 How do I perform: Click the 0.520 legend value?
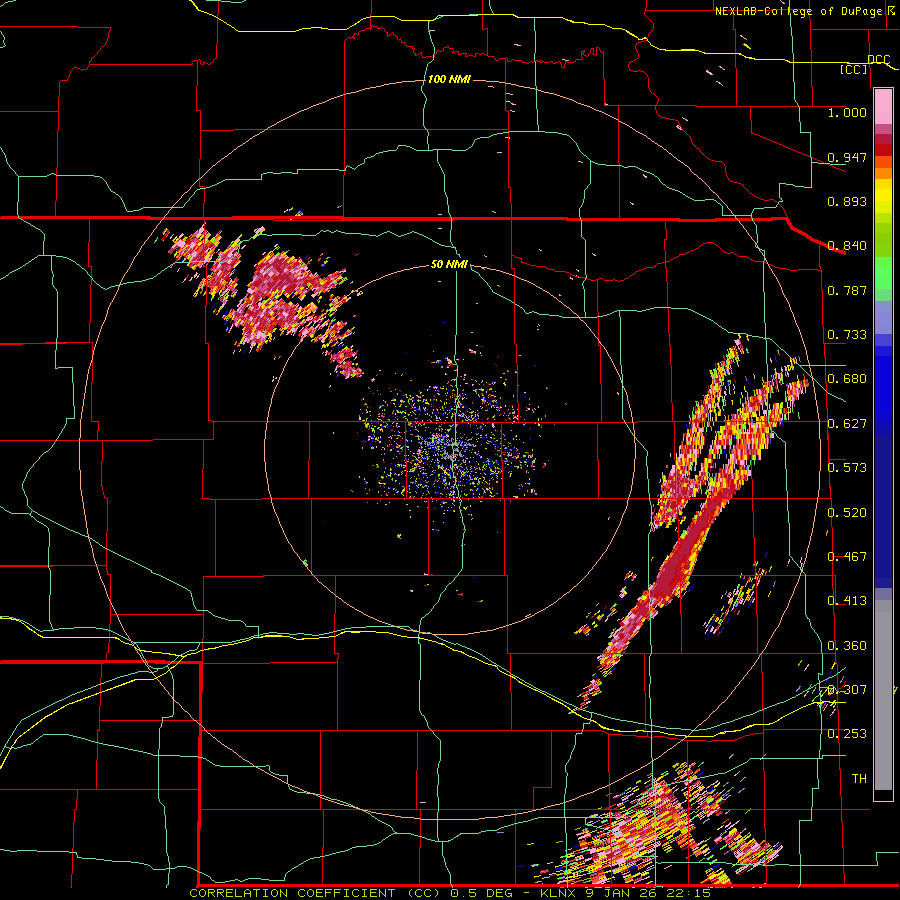coord(847,513)
